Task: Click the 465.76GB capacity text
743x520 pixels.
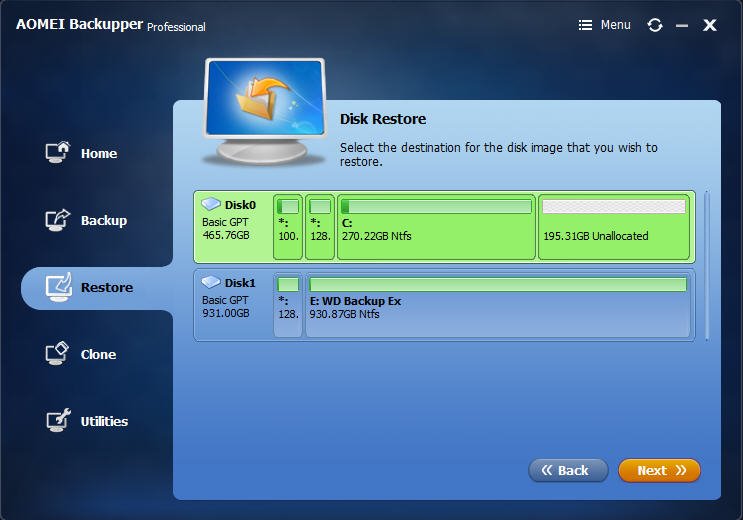Action: click(226, 235)
